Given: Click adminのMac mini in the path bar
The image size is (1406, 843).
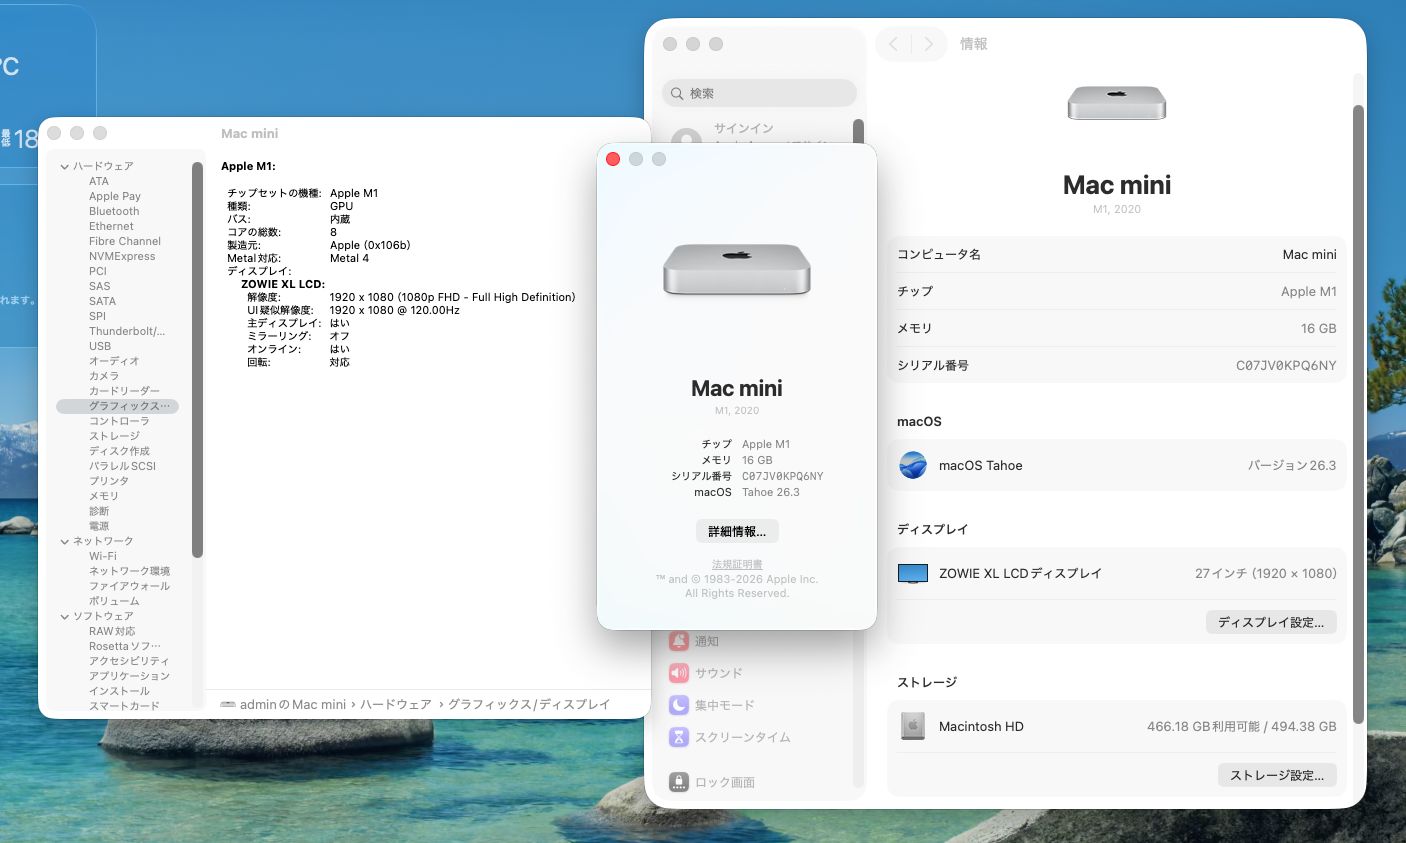Looking at the screenshot, I should pyautogui.click(x=293, y=705).
